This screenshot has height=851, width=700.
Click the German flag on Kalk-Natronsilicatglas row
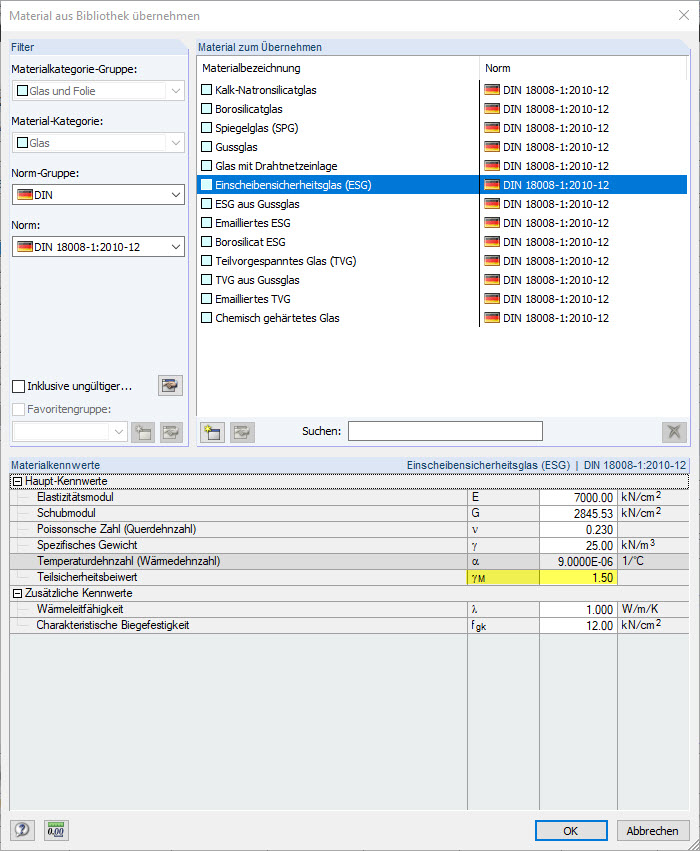(x=492, y=90)
